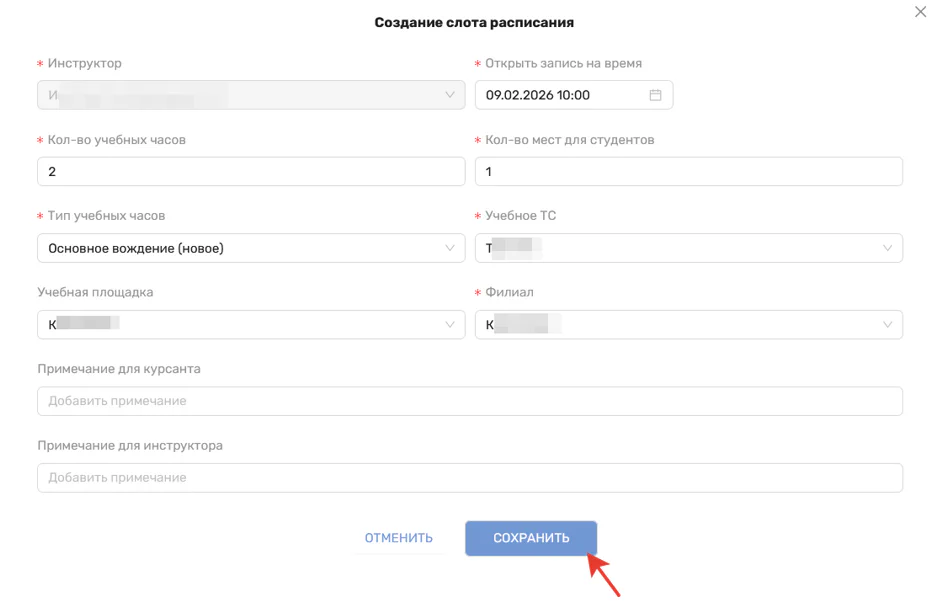
Task: Click the 'Создание слота расписания' dialog title
Action: [474, 22]
